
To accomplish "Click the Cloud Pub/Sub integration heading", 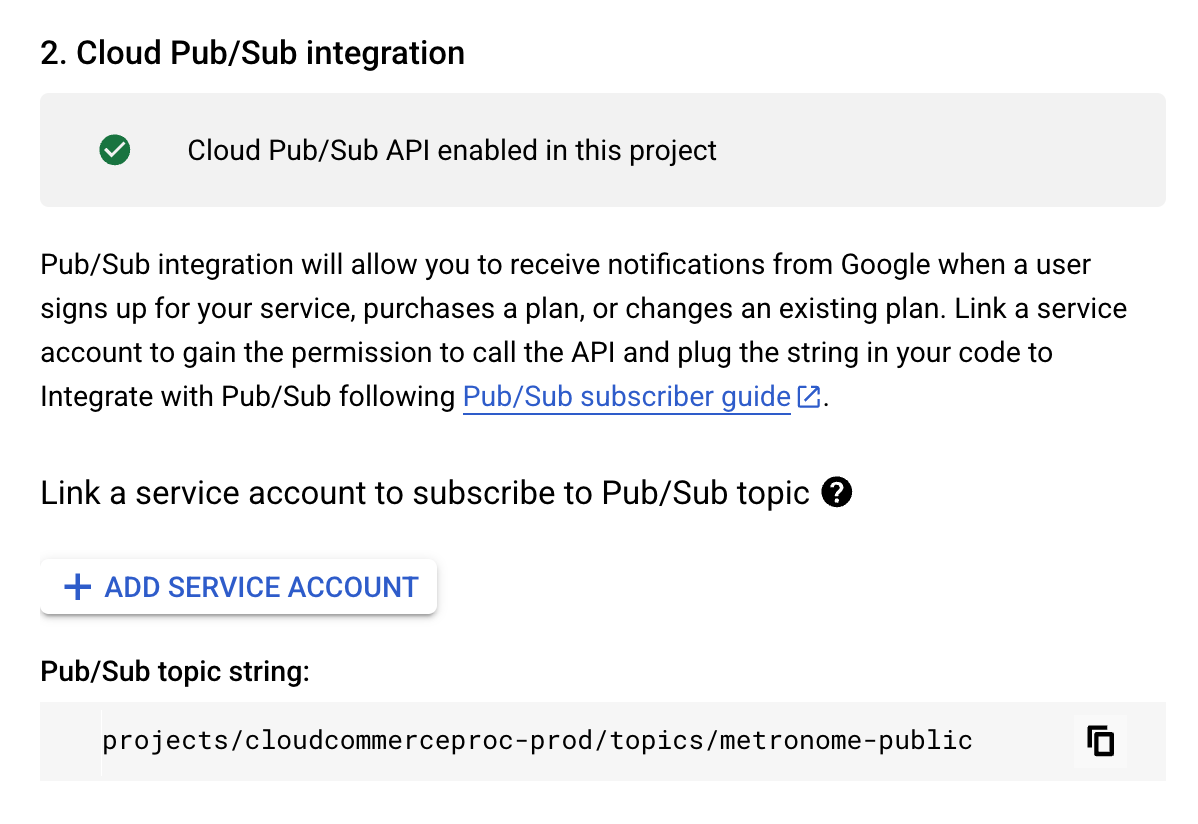I will pos(252,52).
